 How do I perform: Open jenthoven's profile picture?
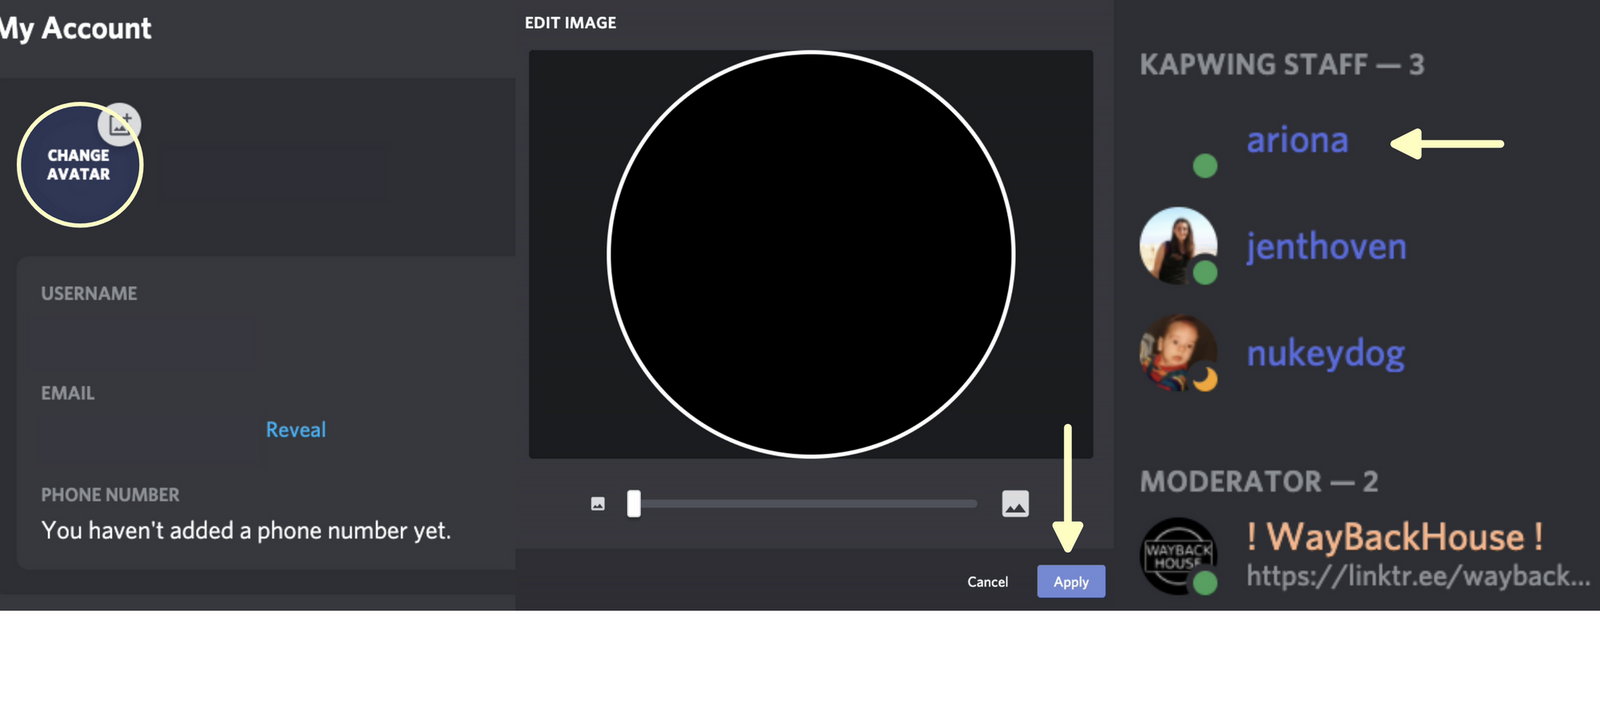point(1176,243)
